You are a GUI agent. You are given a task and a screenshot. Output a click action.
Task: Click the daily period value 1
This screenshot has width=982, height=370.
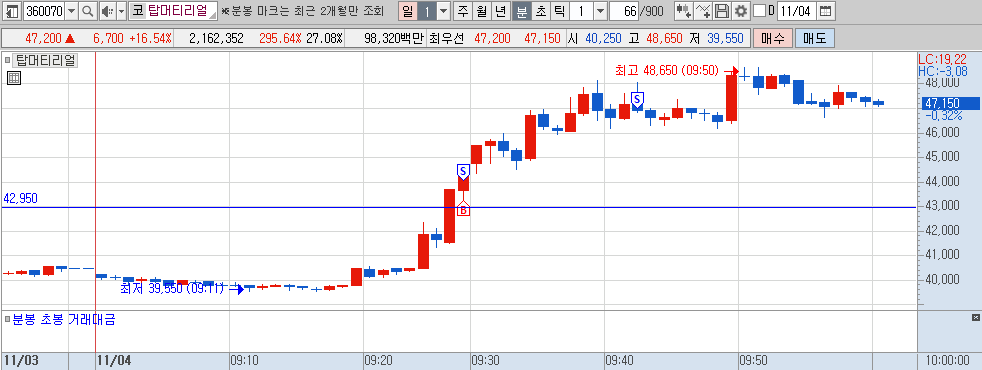(426, 11)
